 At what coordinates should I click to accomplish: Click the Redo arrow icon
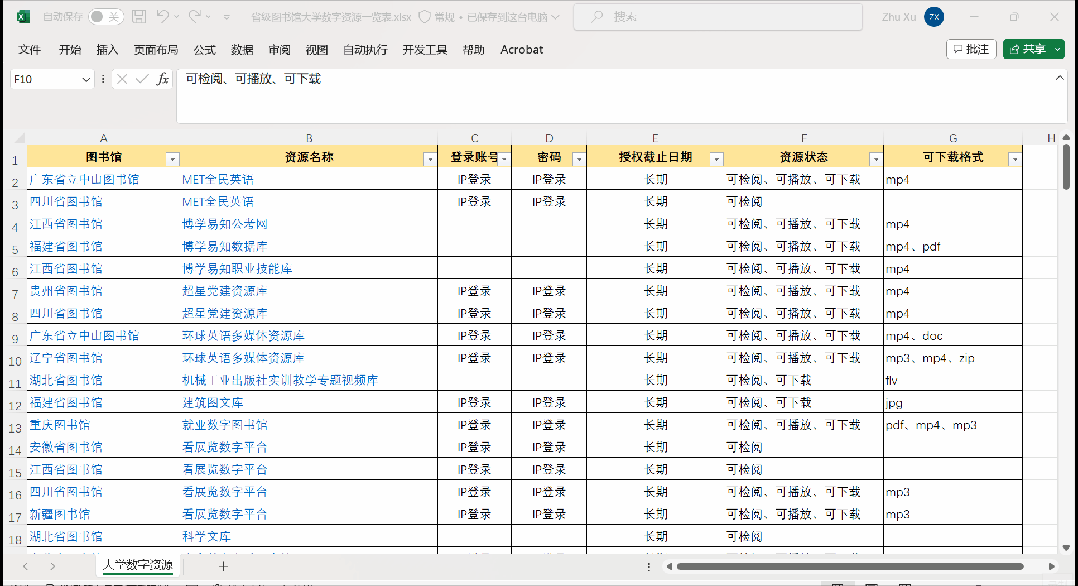[x=195, y=17]
